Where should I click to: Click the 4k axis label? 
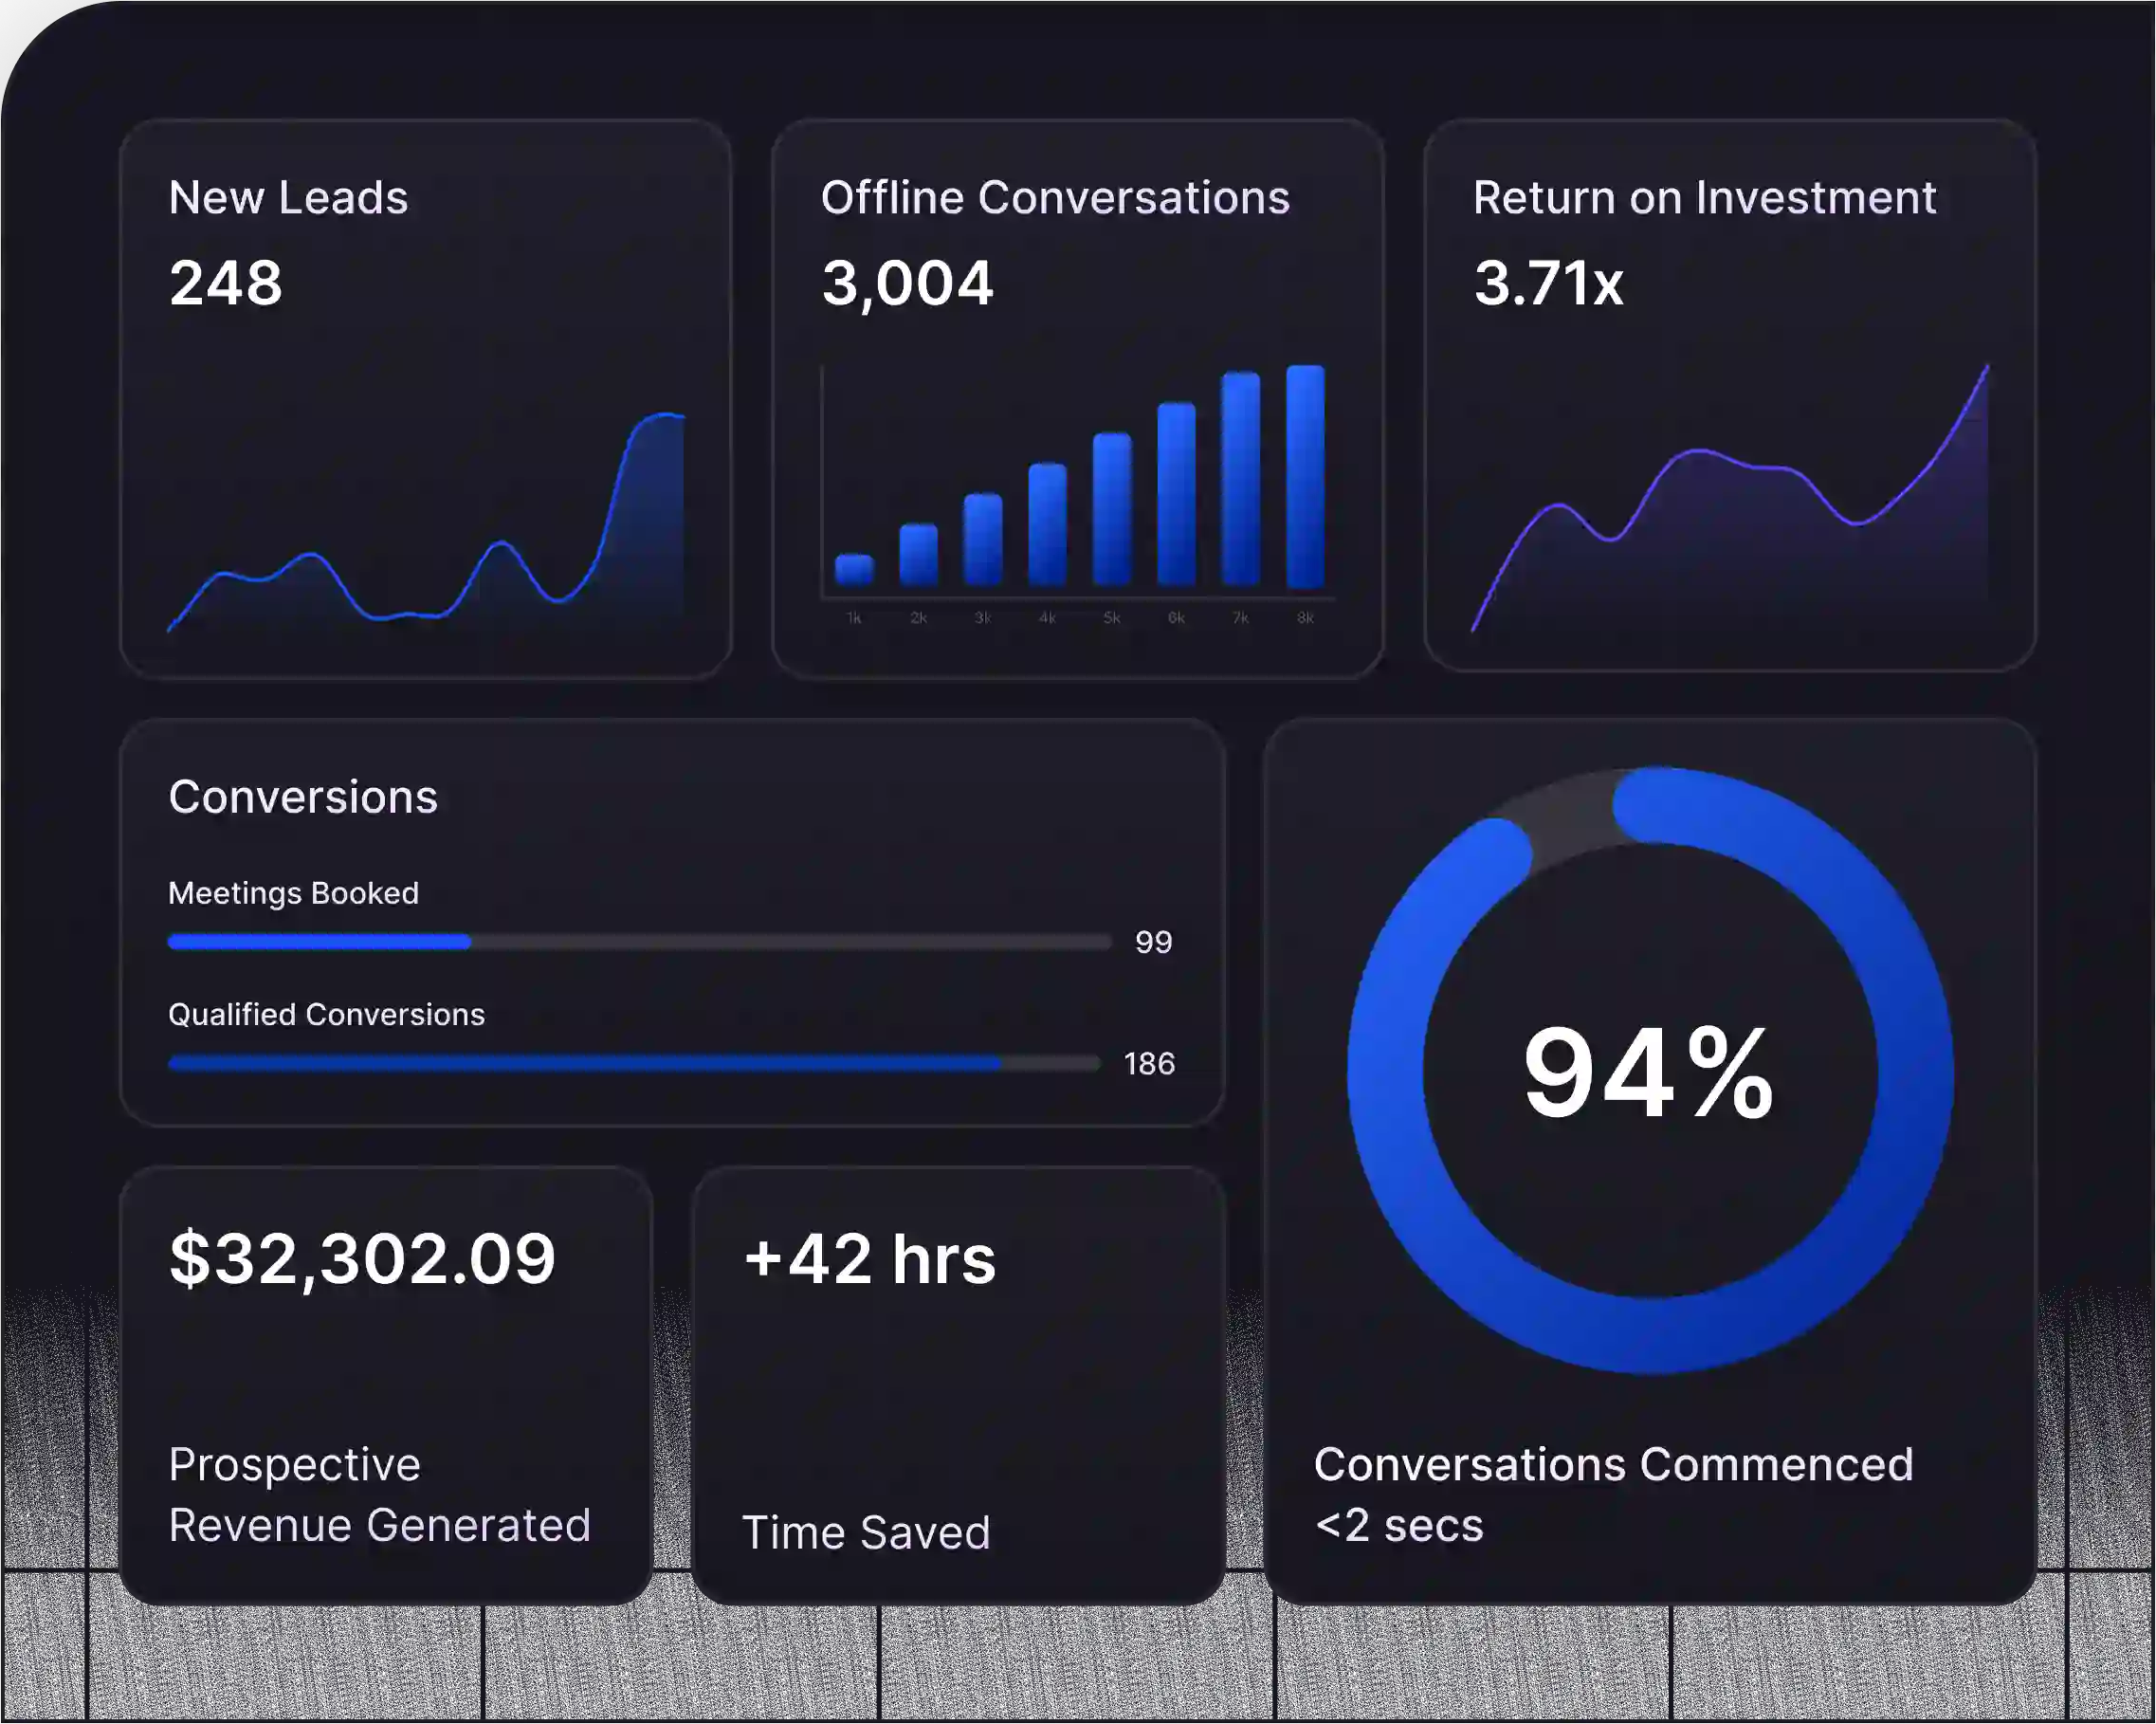[x=1047, y=618]
